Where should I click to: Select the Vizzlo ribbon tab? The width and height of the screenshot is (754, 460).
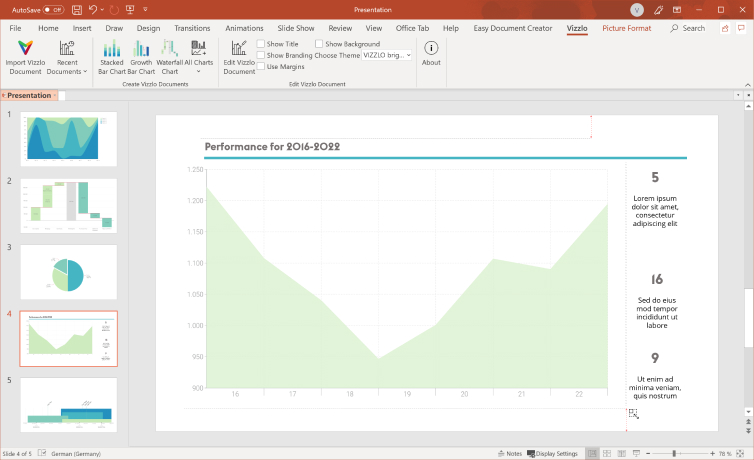577,28
